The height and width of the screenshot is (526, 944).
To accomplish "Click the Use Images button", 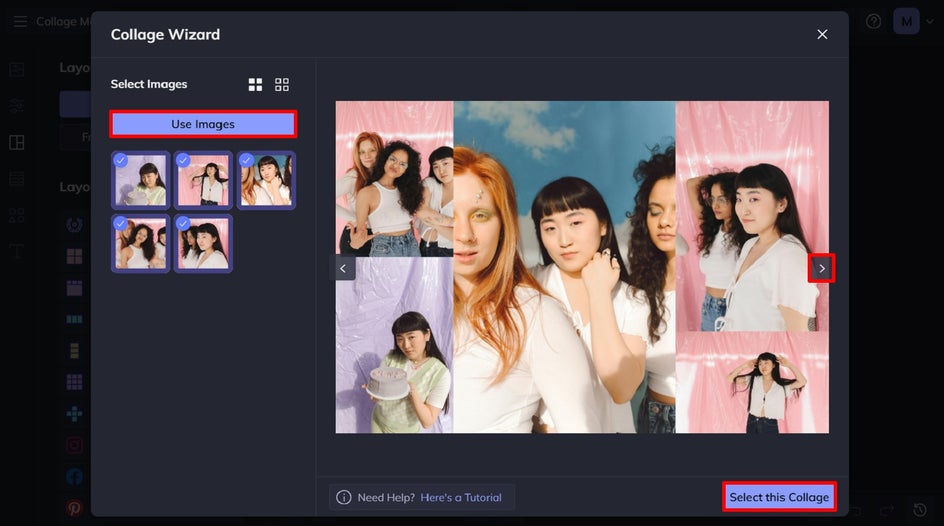I will click(x=203, y=124).
